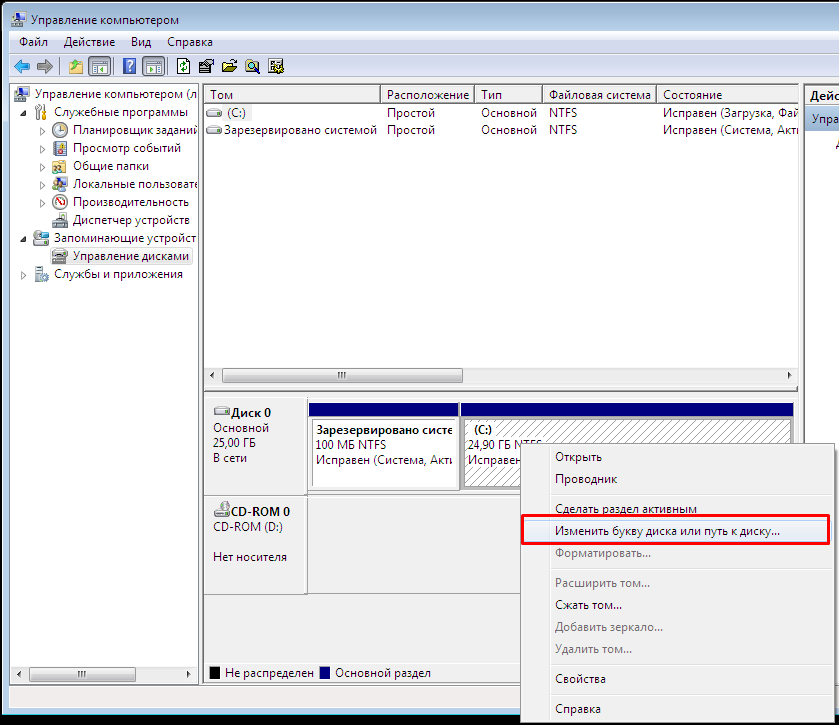839x725 pixels.
Task: Toggle the console tree show/hide icon
Action: click(100, 66)
